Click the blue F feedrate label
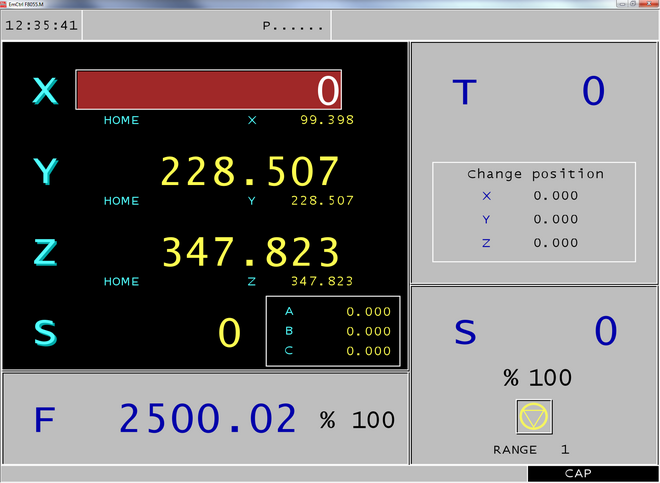The width and height of the screenshot is (660, 483). pyautogui.click(x=45, y=420)
